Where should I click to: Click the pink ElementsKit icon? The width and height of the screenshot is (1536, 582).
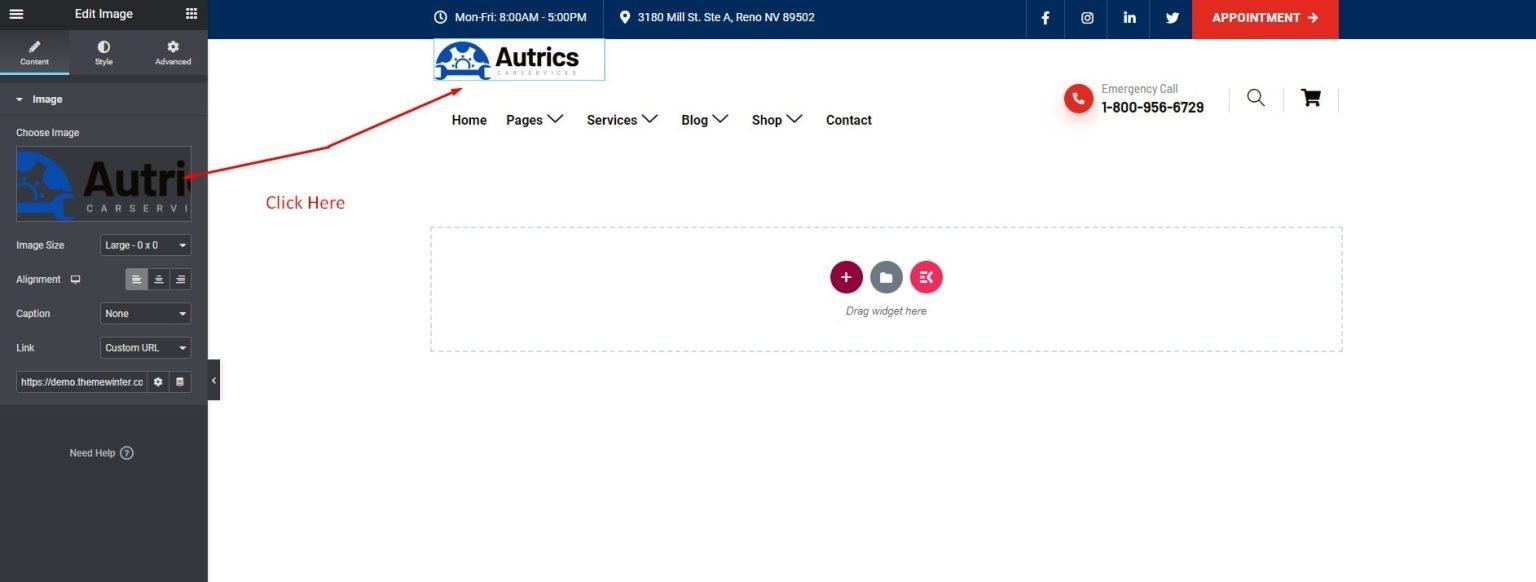[x=926, y=277]
